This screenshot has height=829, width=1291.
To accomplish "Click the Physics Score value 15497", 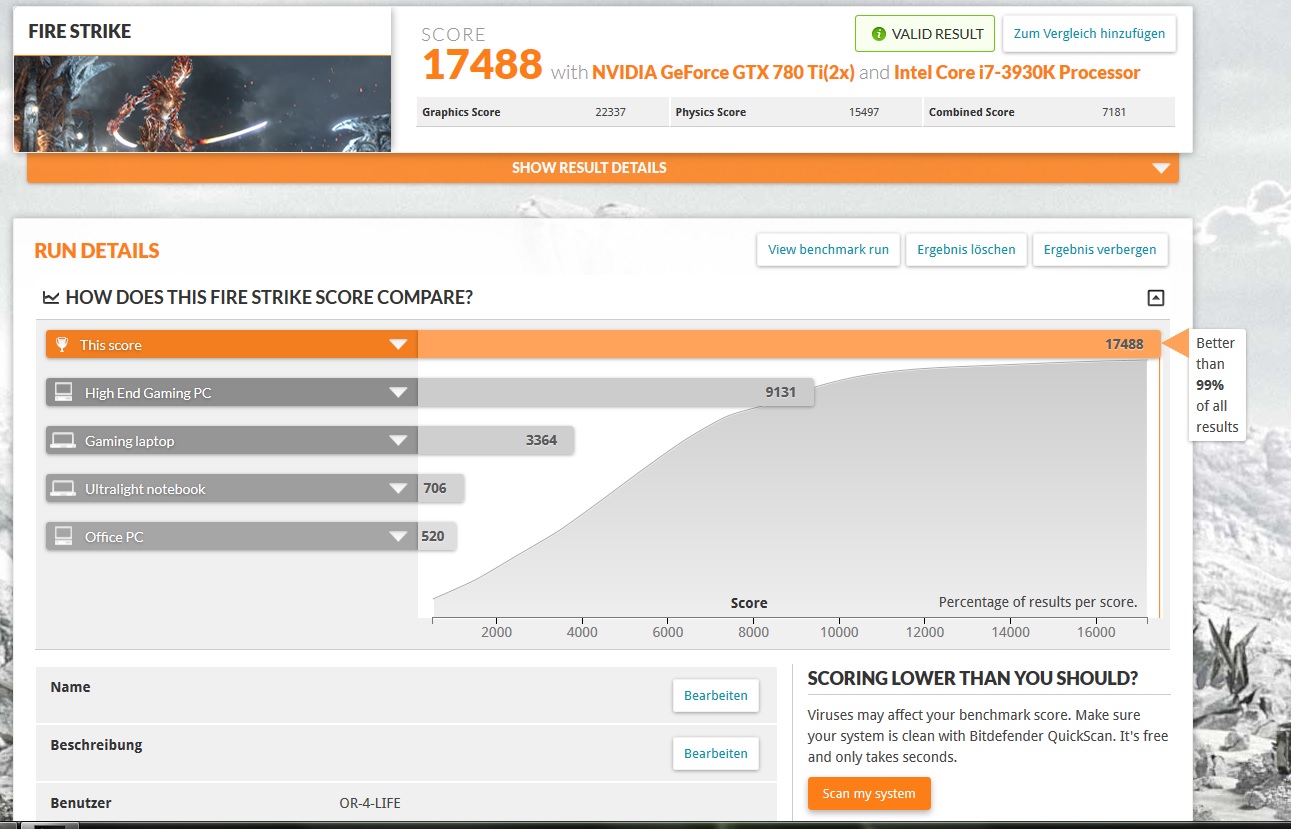I will (x=864, y=112).
